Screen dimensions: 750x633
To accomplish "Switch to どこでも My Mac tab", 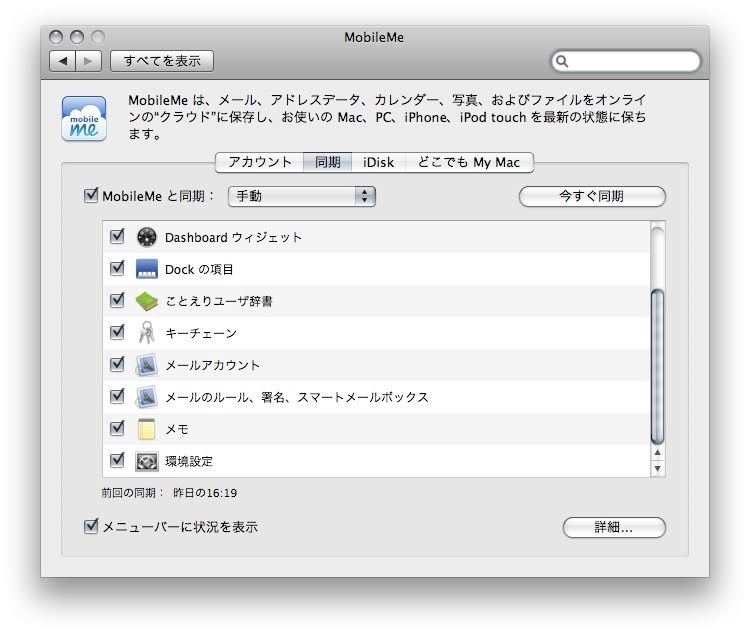I will pyautogui.click(x=469, y=163).
